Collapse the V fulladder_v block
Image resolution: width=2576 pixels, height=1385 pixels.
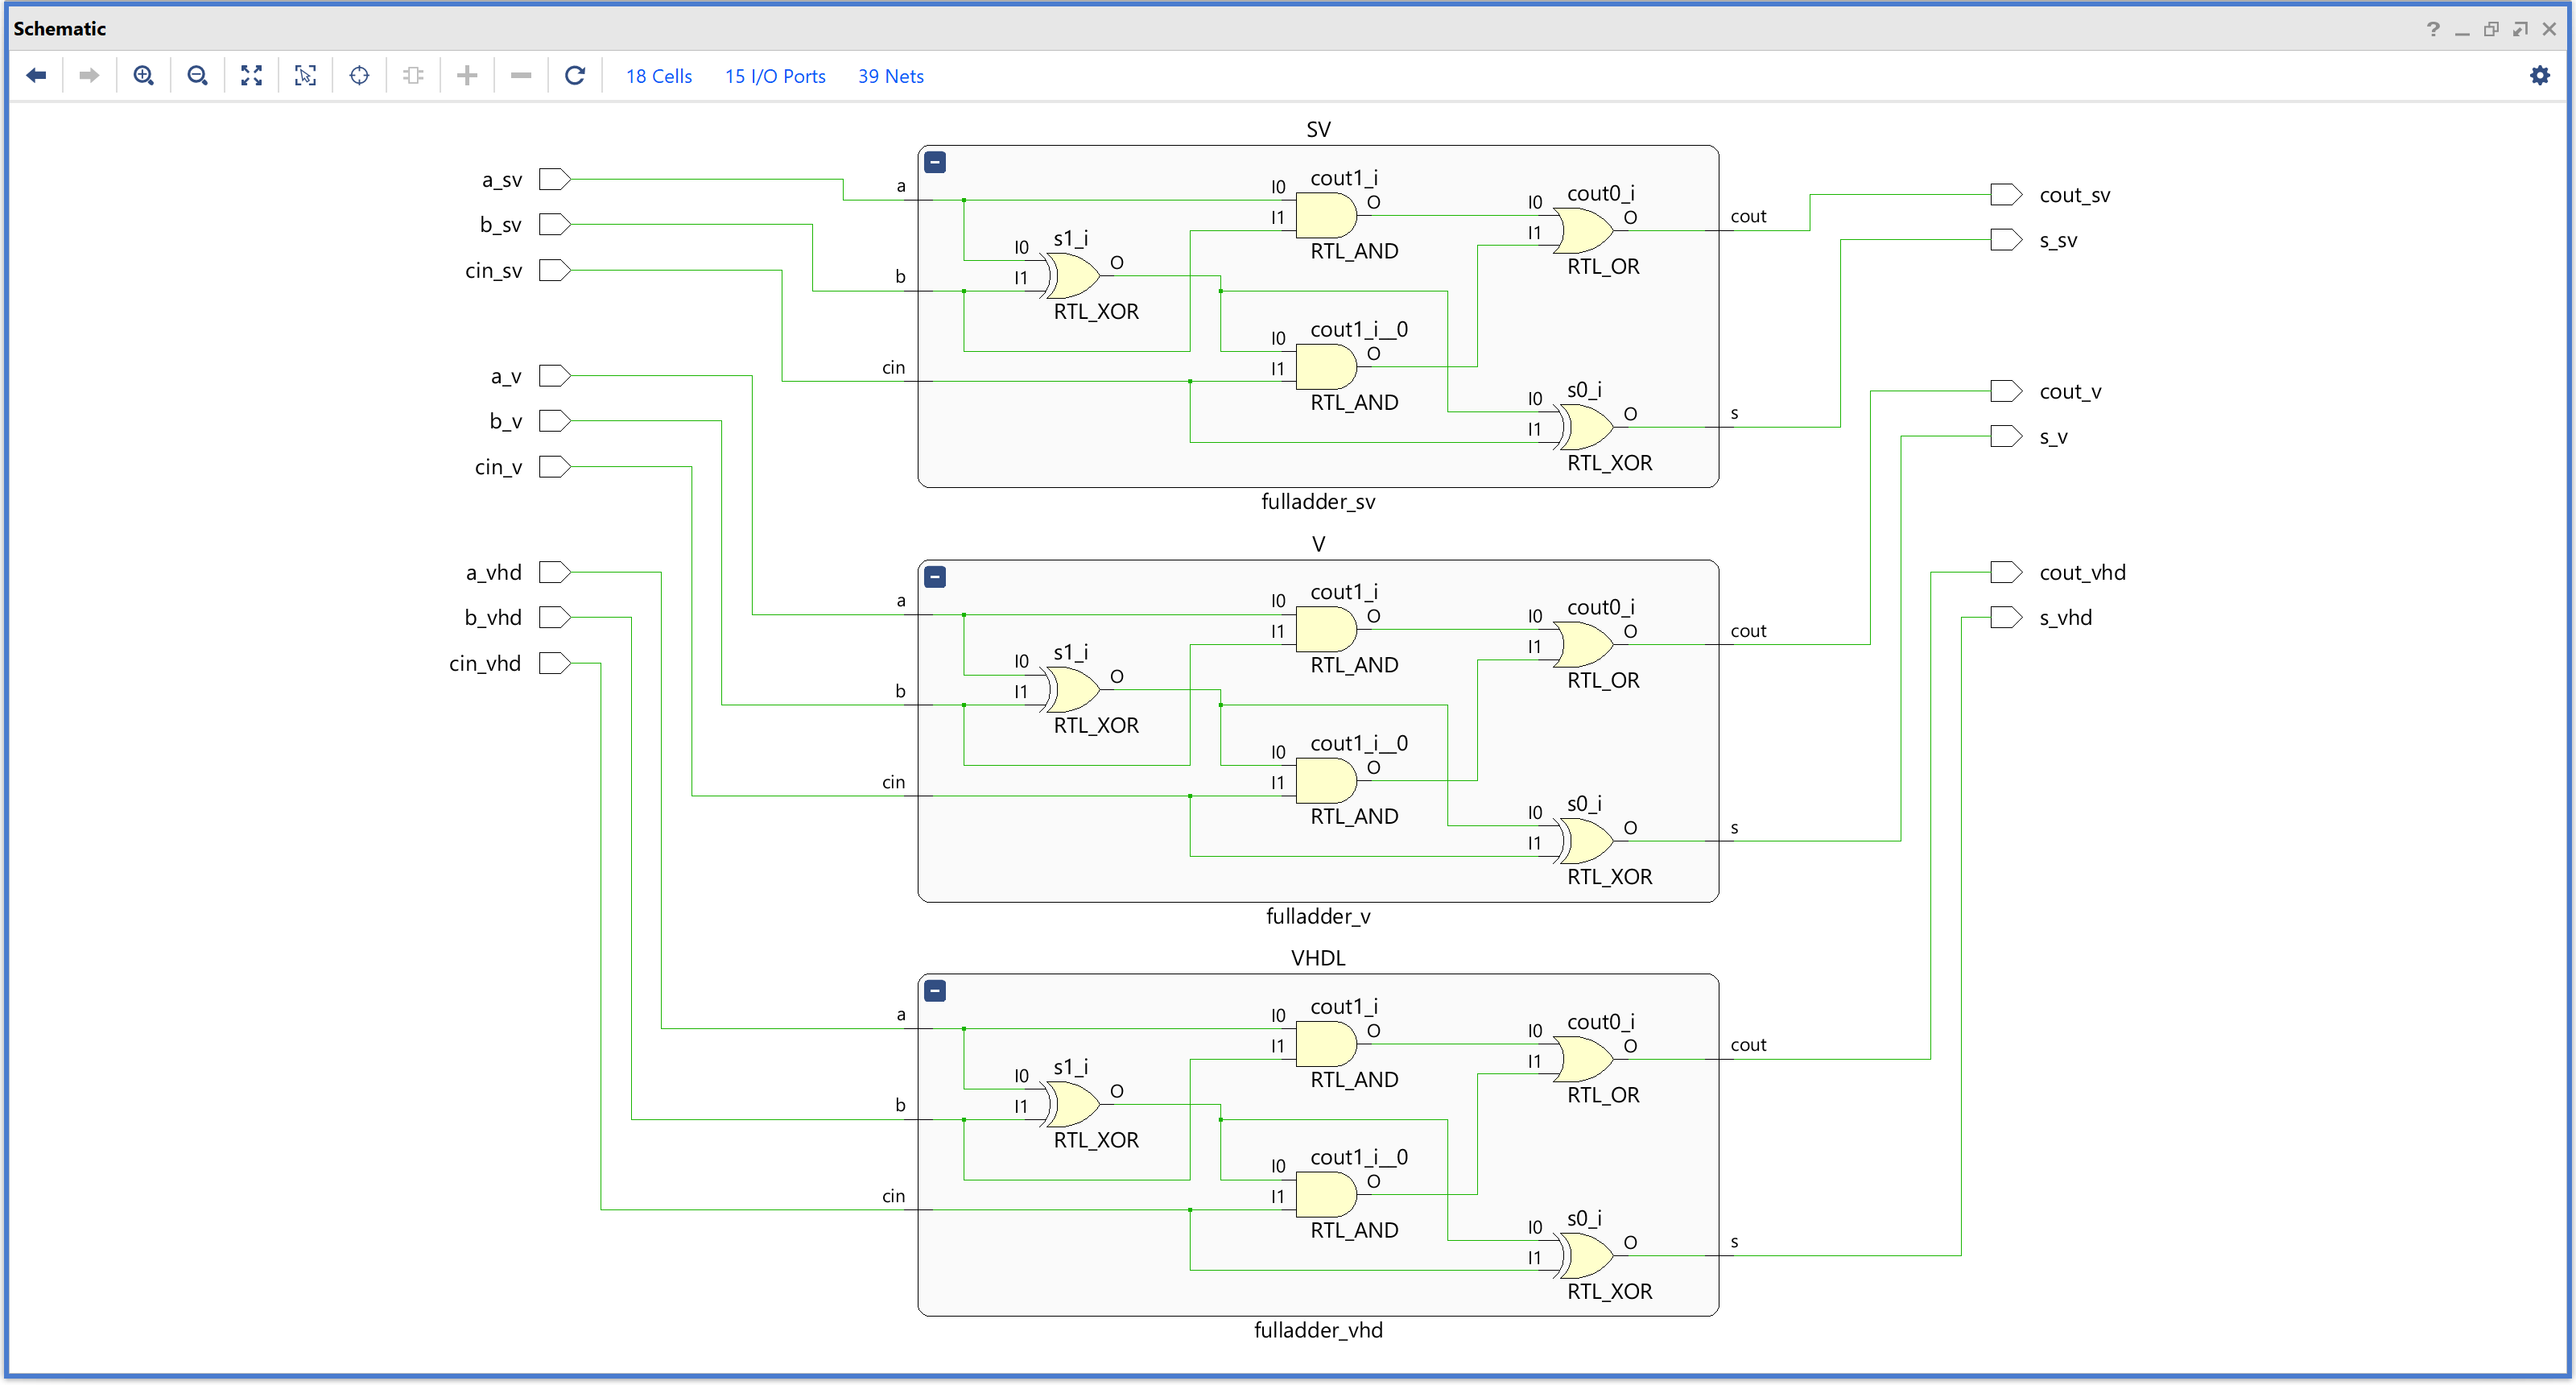(x=935, y=577)
